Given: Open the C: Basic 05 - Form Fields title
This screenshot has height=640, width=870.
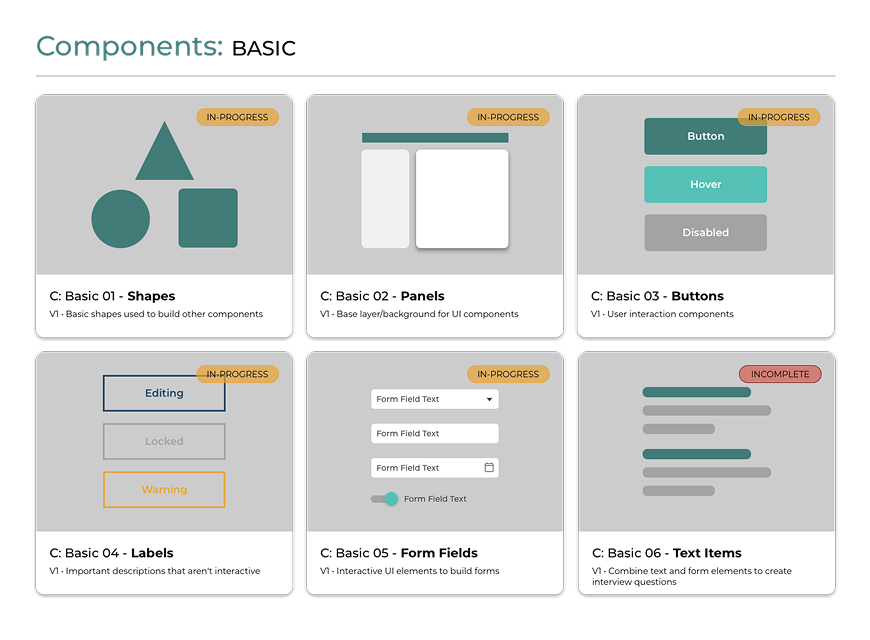Looking at the screenshot, I should 398,553.
